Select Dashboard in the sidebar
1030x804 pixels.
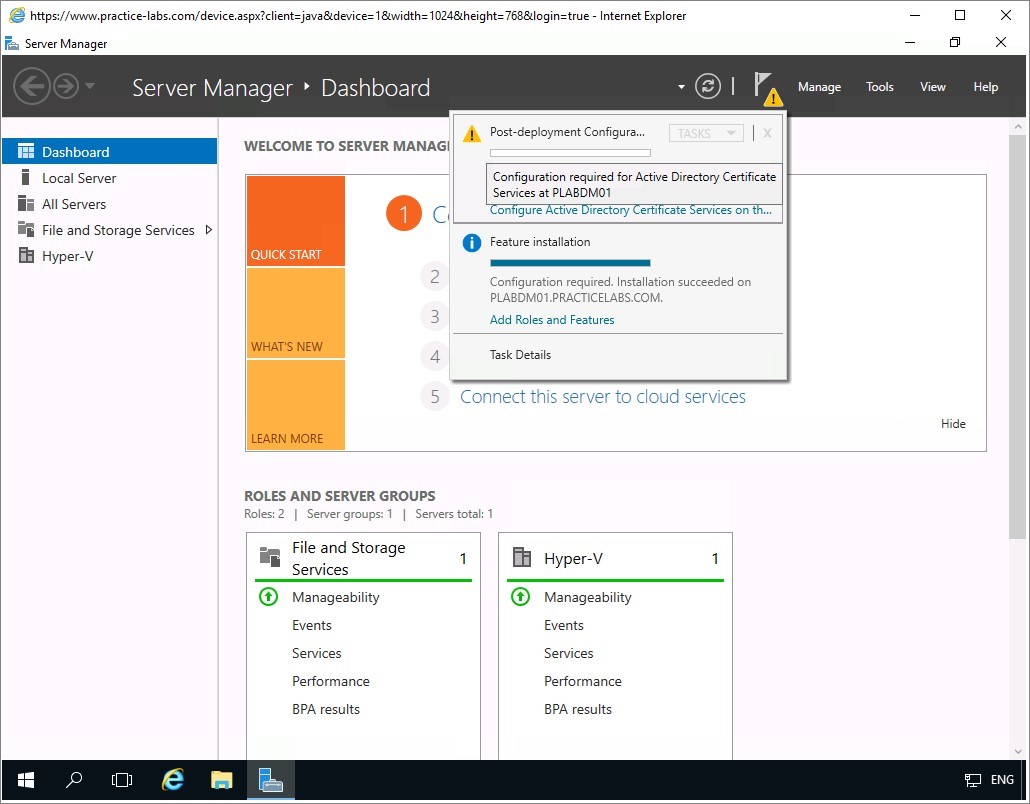click(110, 152)
